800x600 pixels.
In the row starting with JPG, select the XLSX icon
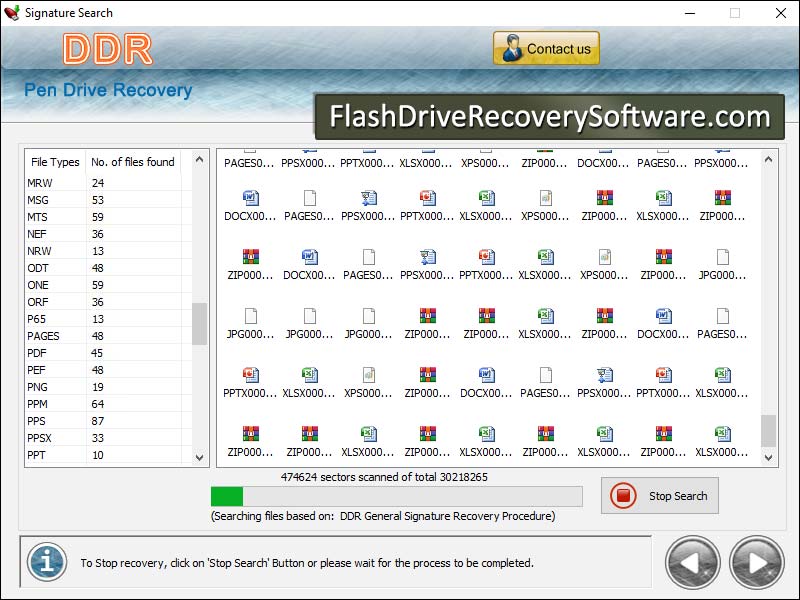click(545, 316)
